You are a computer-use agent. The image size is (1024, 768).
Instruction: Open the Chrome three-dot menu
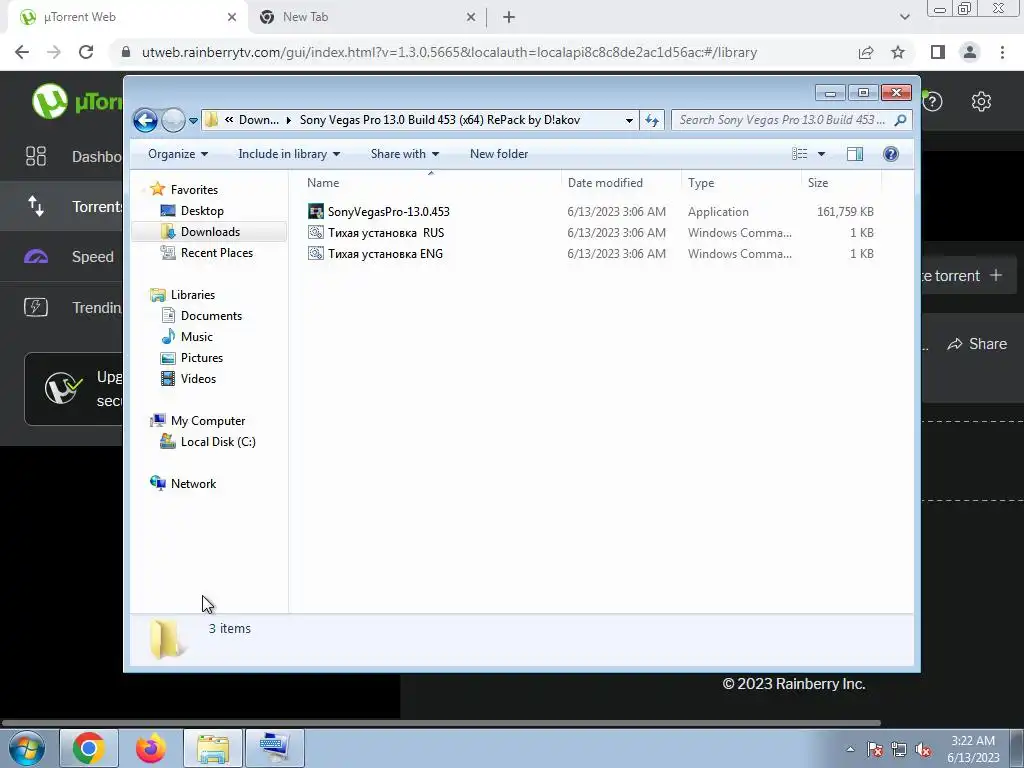pos(1002,52)
